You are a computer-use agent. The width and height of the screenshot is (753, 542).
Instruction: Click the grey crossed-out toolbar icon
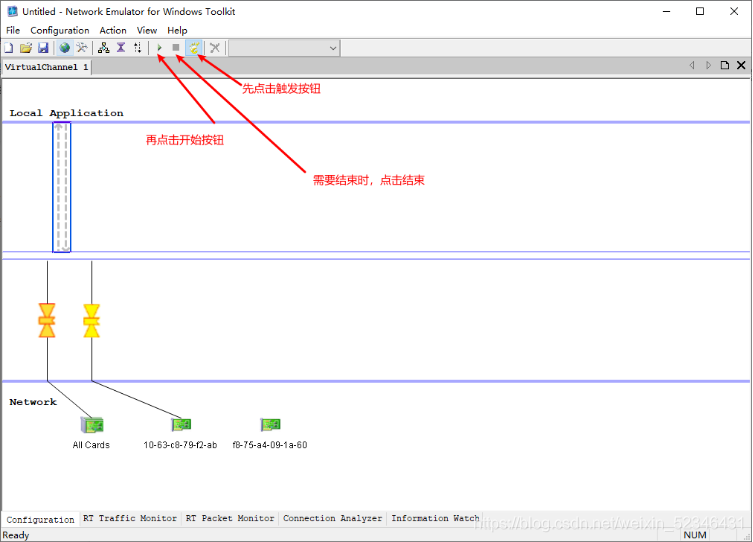(x=215, y=48)
